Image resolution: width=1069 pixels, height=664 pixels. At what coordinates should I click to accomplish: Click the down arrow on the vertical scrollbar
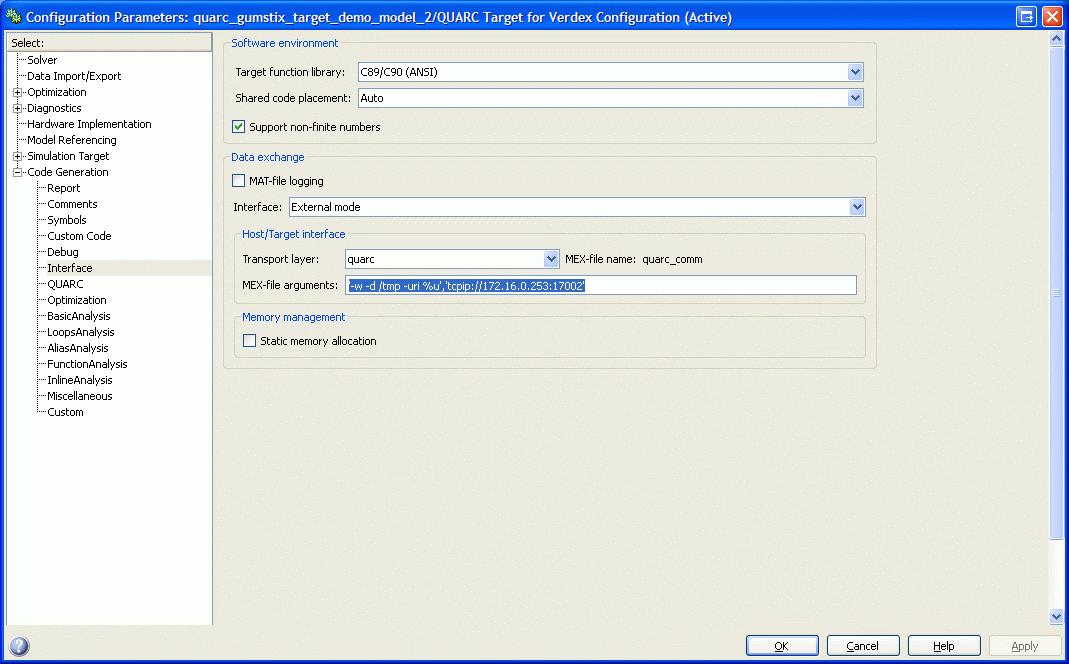coord(1057,617)
